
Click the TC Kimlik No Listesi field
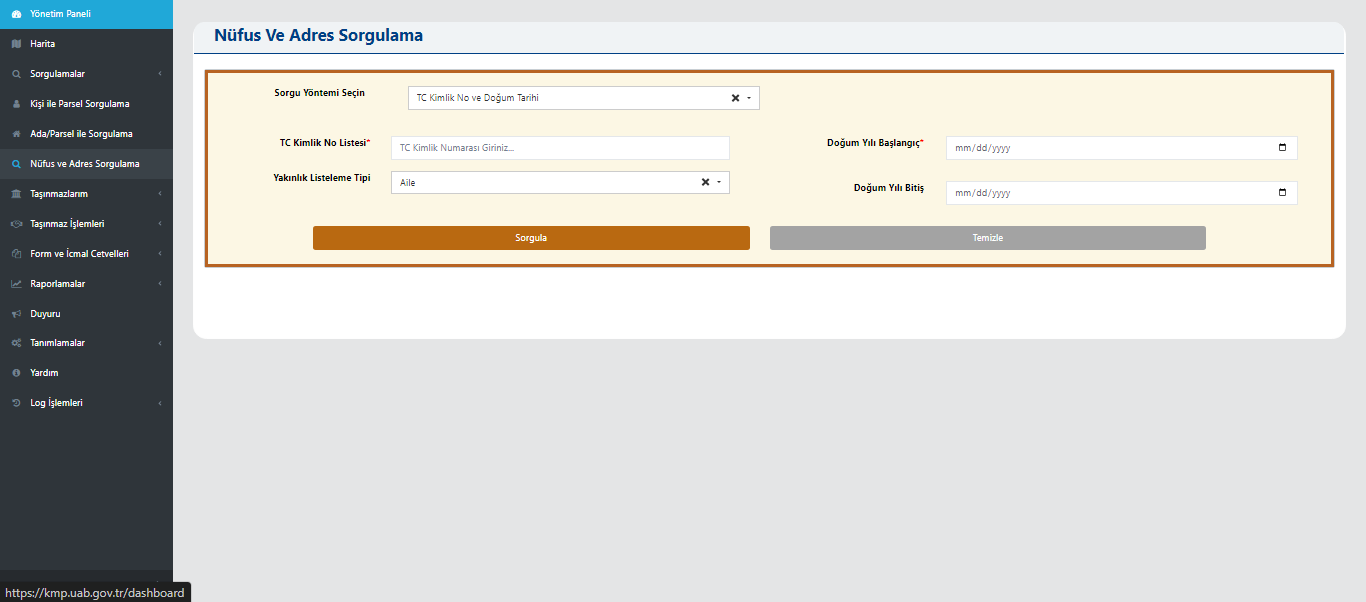[560, 148]
